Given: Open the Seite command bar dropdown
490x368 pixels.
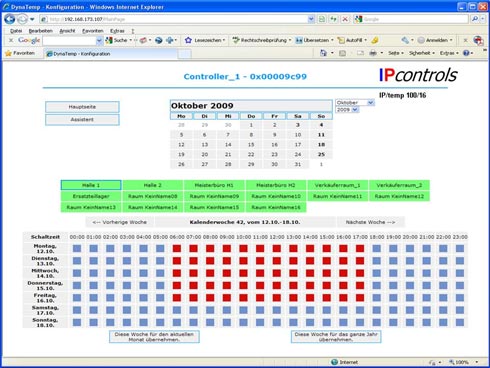Looking at the screenshot, I should point(395,53).
